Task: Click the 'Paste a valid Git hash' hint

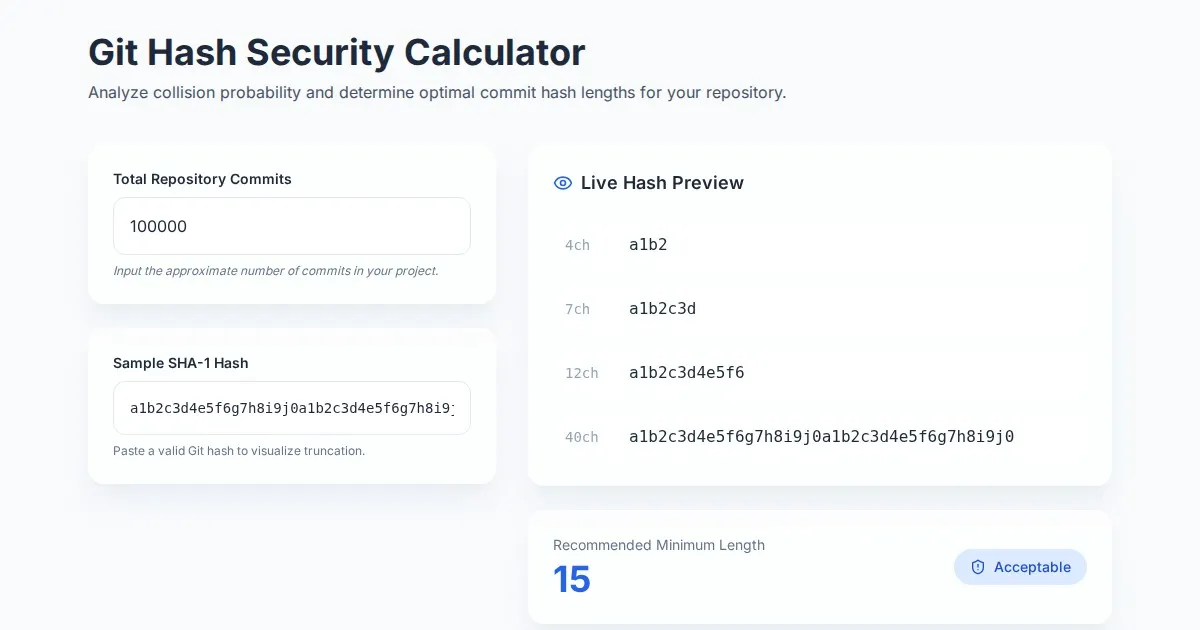Action: (x=239, y=451)
